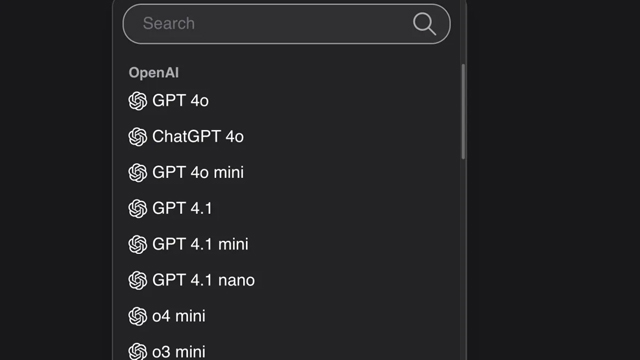Focus the Search input field

tap(287, 24)
